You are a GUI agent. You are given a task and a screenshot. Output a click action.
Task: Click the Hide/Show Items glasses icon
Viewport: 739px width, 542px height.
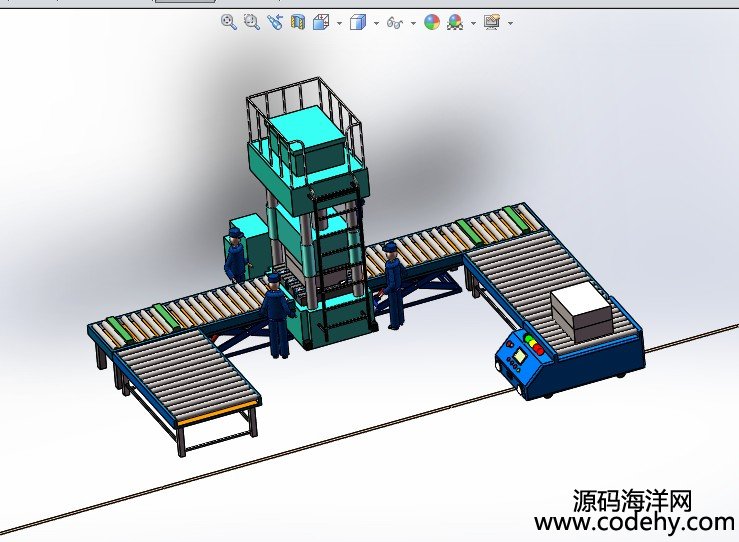395,22
